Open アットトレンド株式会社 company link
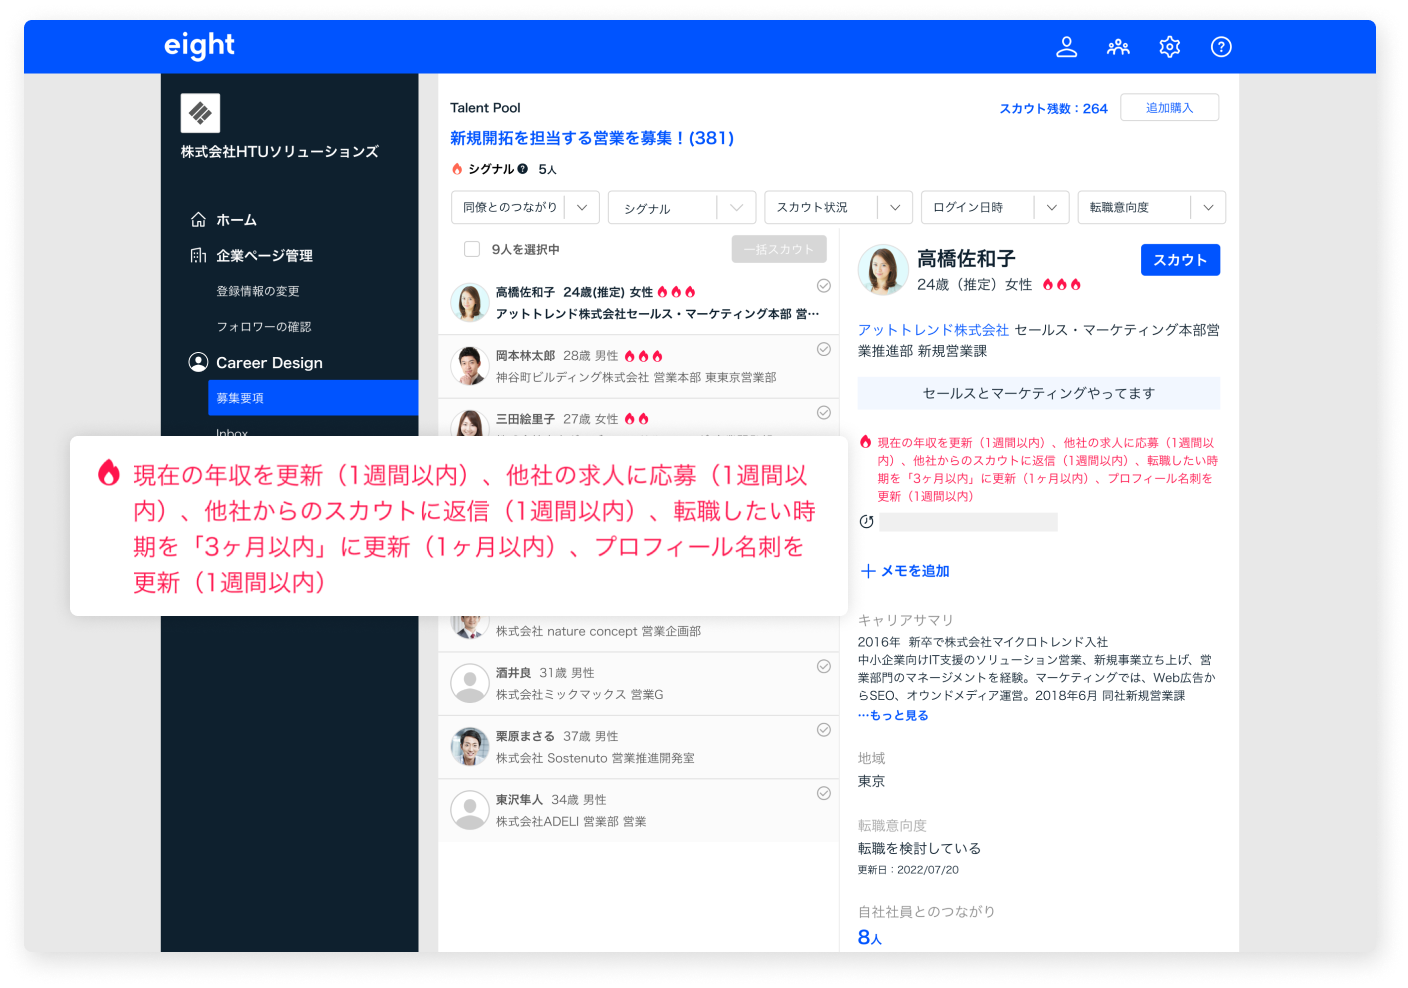Image resolution: width=1408 pixels, height=988 pixels. point(933,330)
